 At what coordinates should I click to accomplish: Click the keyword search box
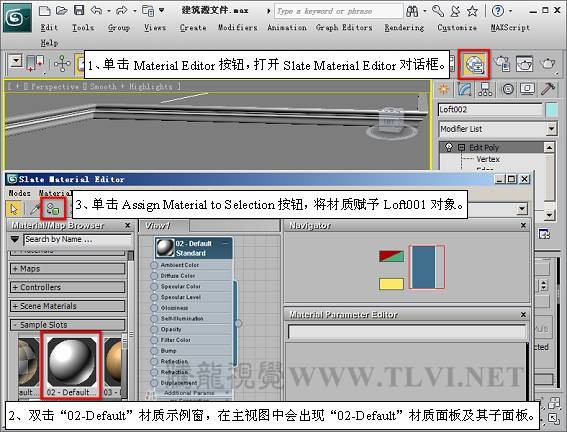pos(338,11)
